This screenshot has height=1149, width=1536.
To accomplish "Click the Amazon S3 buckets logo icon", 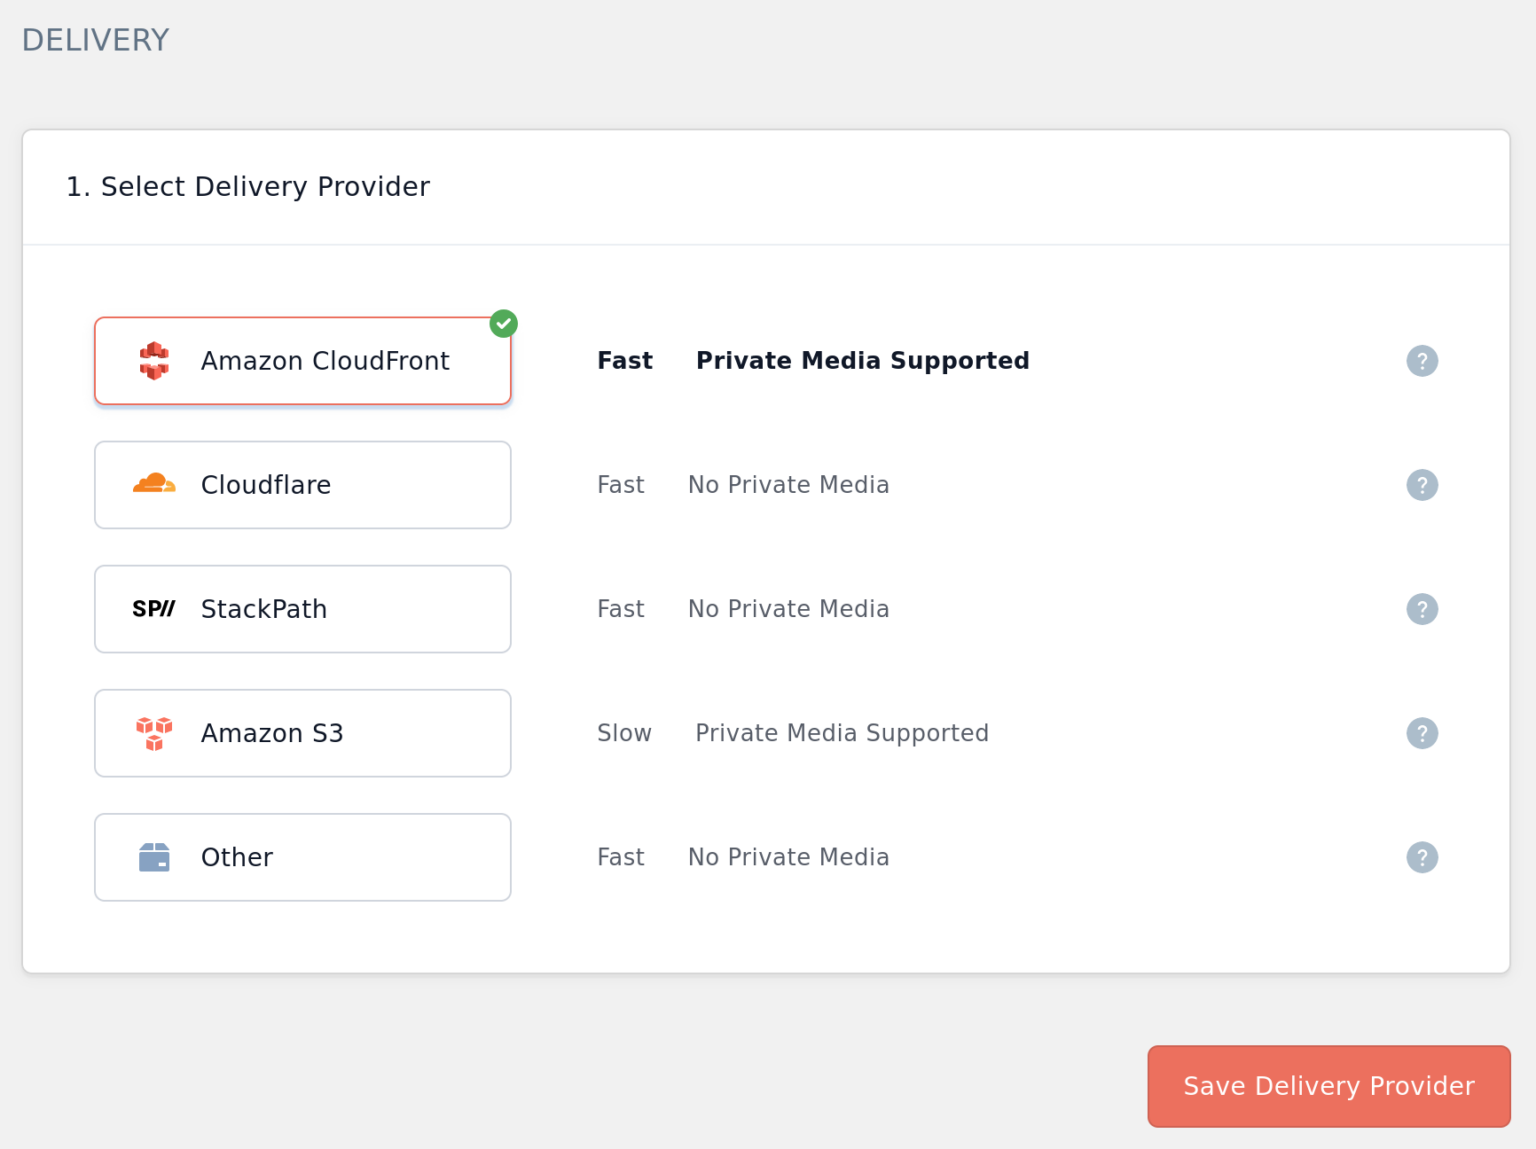I will click(x=154, y=733).
